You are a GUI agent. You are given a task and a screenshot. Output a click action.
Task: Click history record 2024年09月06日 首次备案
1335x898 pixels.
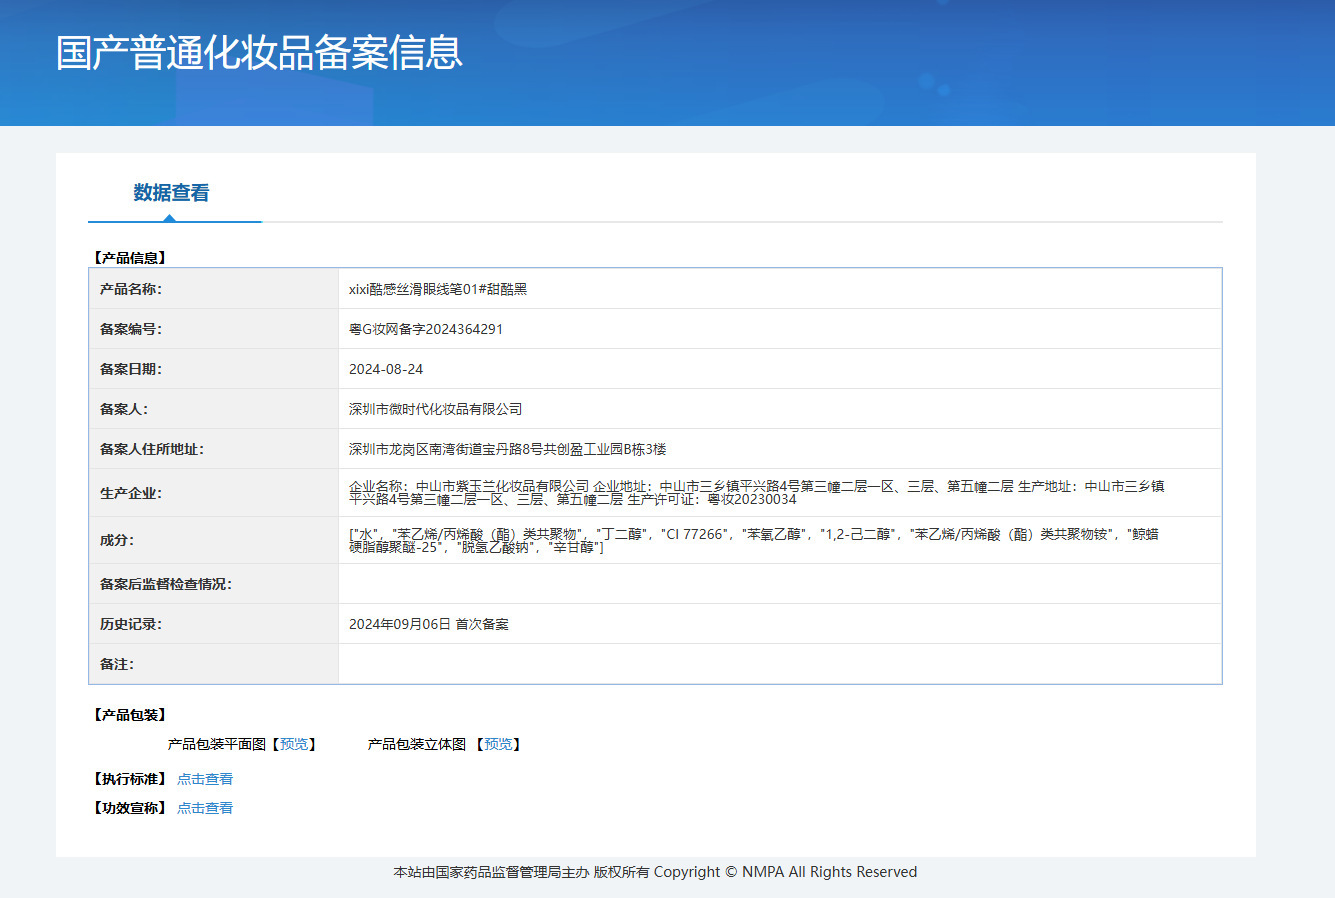[429, 624]
